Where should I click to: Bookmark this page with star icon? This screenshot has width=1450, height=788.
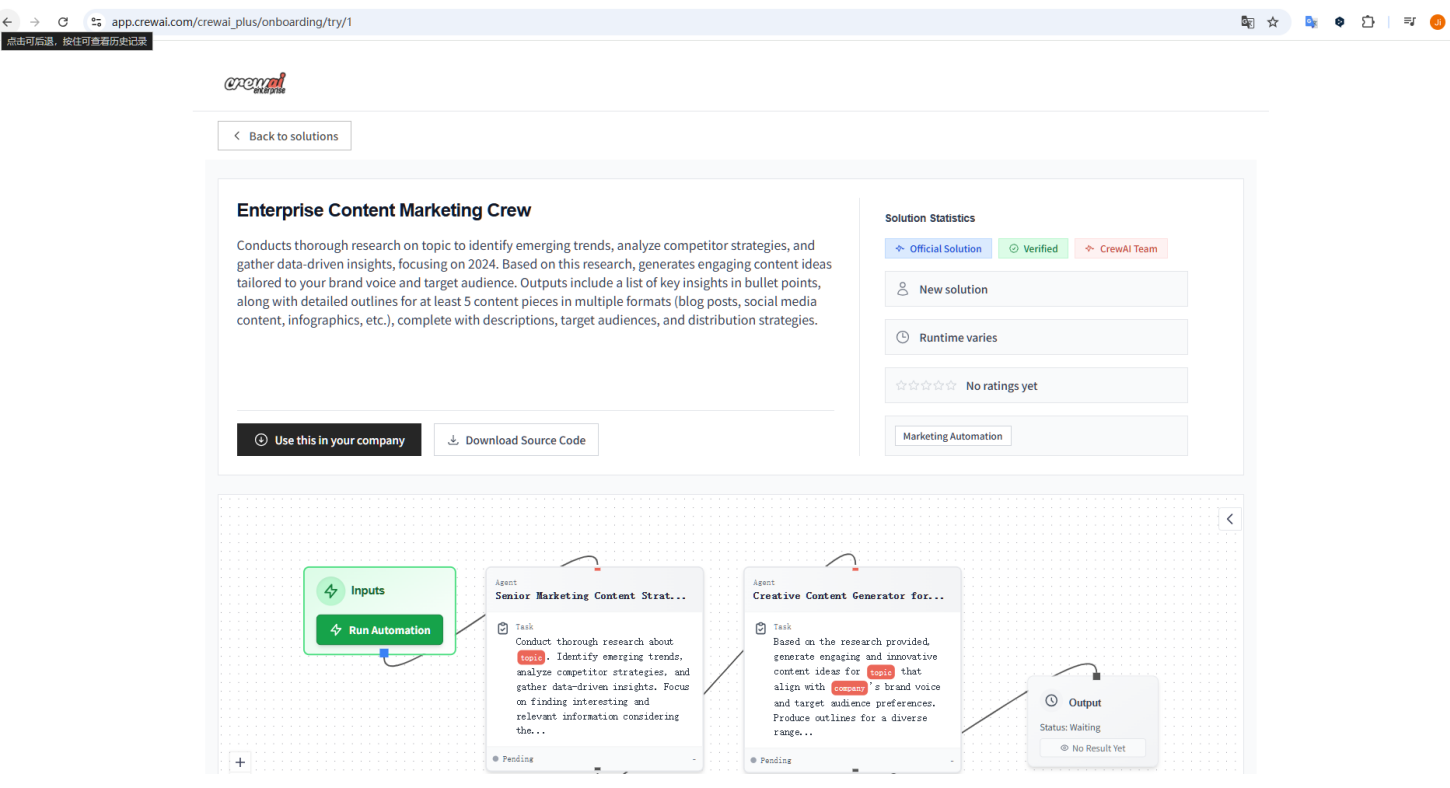tap(1273, 21)
